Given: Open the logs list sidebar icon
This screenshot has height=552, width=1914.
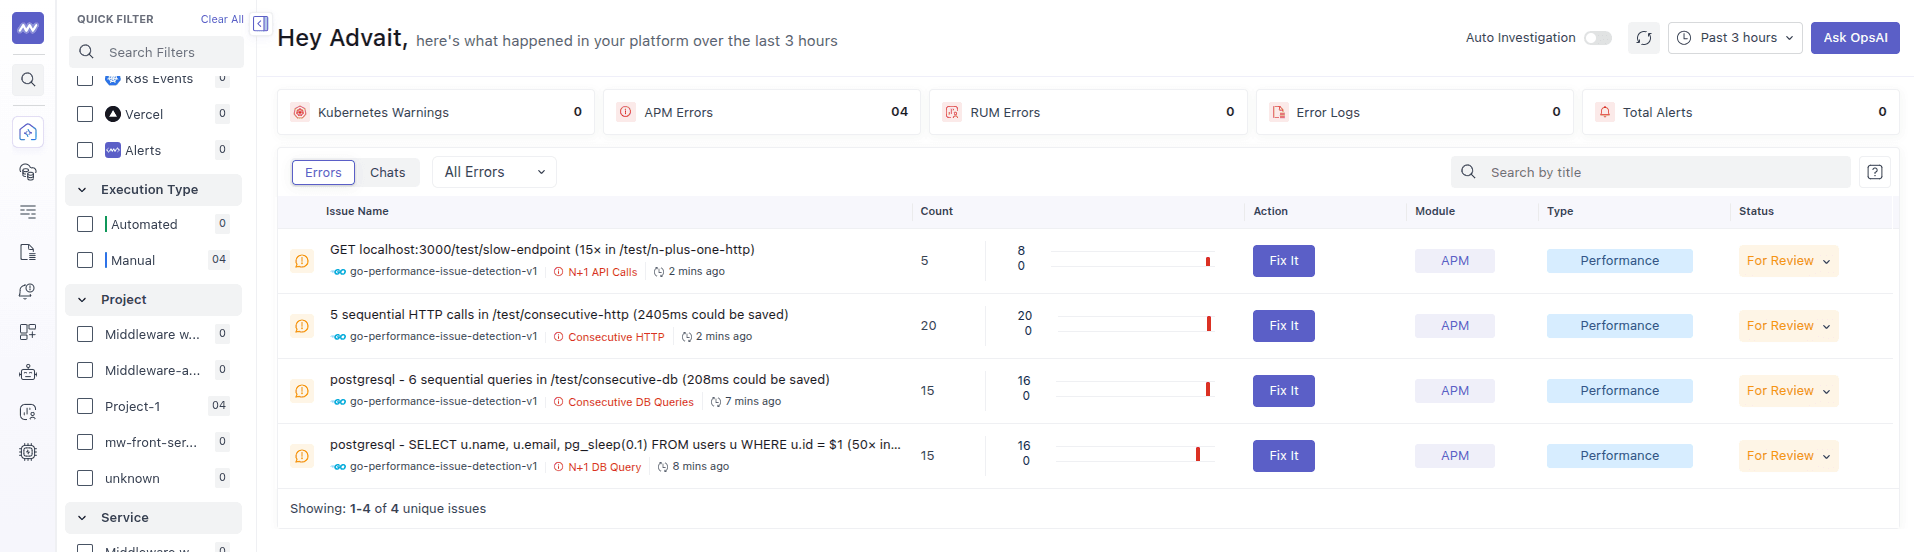Looking at the screenshot, I should click(28, 212).
